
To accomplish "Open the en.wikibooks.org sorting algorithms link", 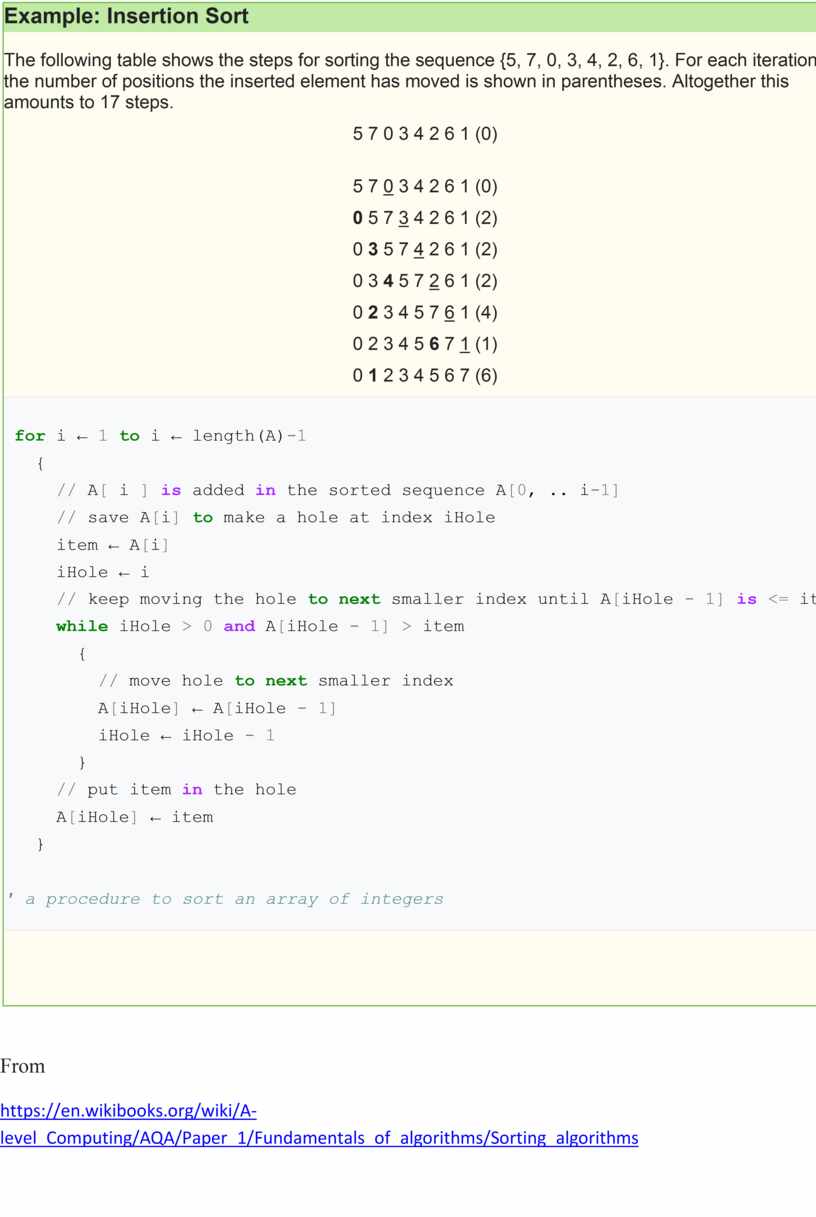I will (319, 1125).
